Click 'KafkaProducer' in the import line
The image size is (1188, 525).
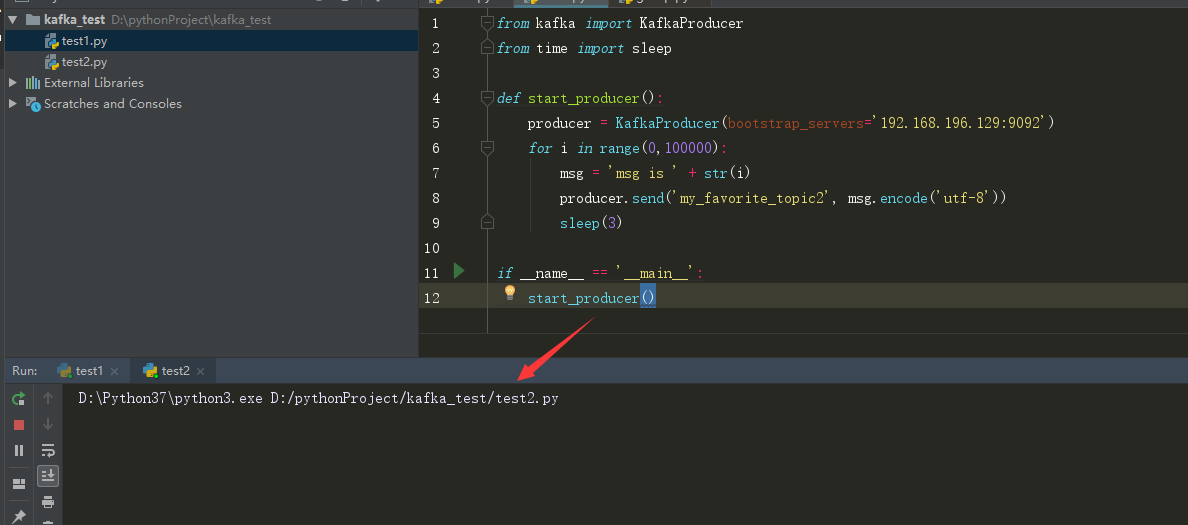click(691, 23)
